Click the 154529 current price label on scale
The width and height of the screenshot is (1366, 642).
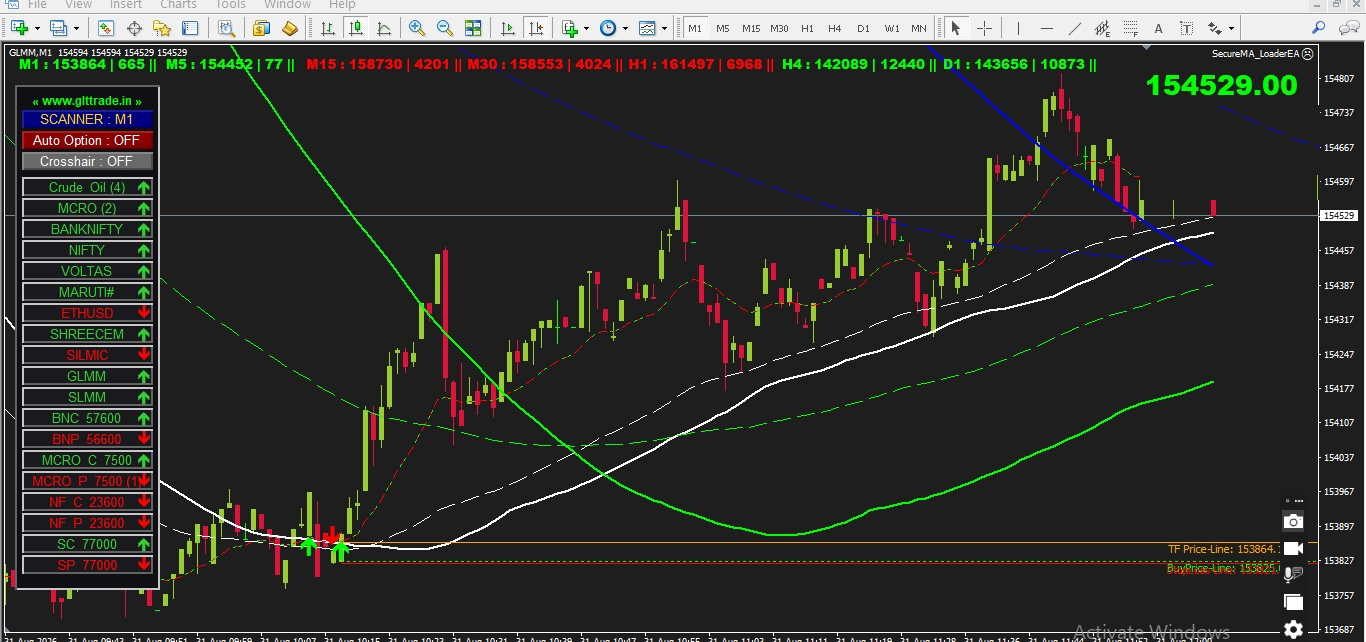(1338, 215)
